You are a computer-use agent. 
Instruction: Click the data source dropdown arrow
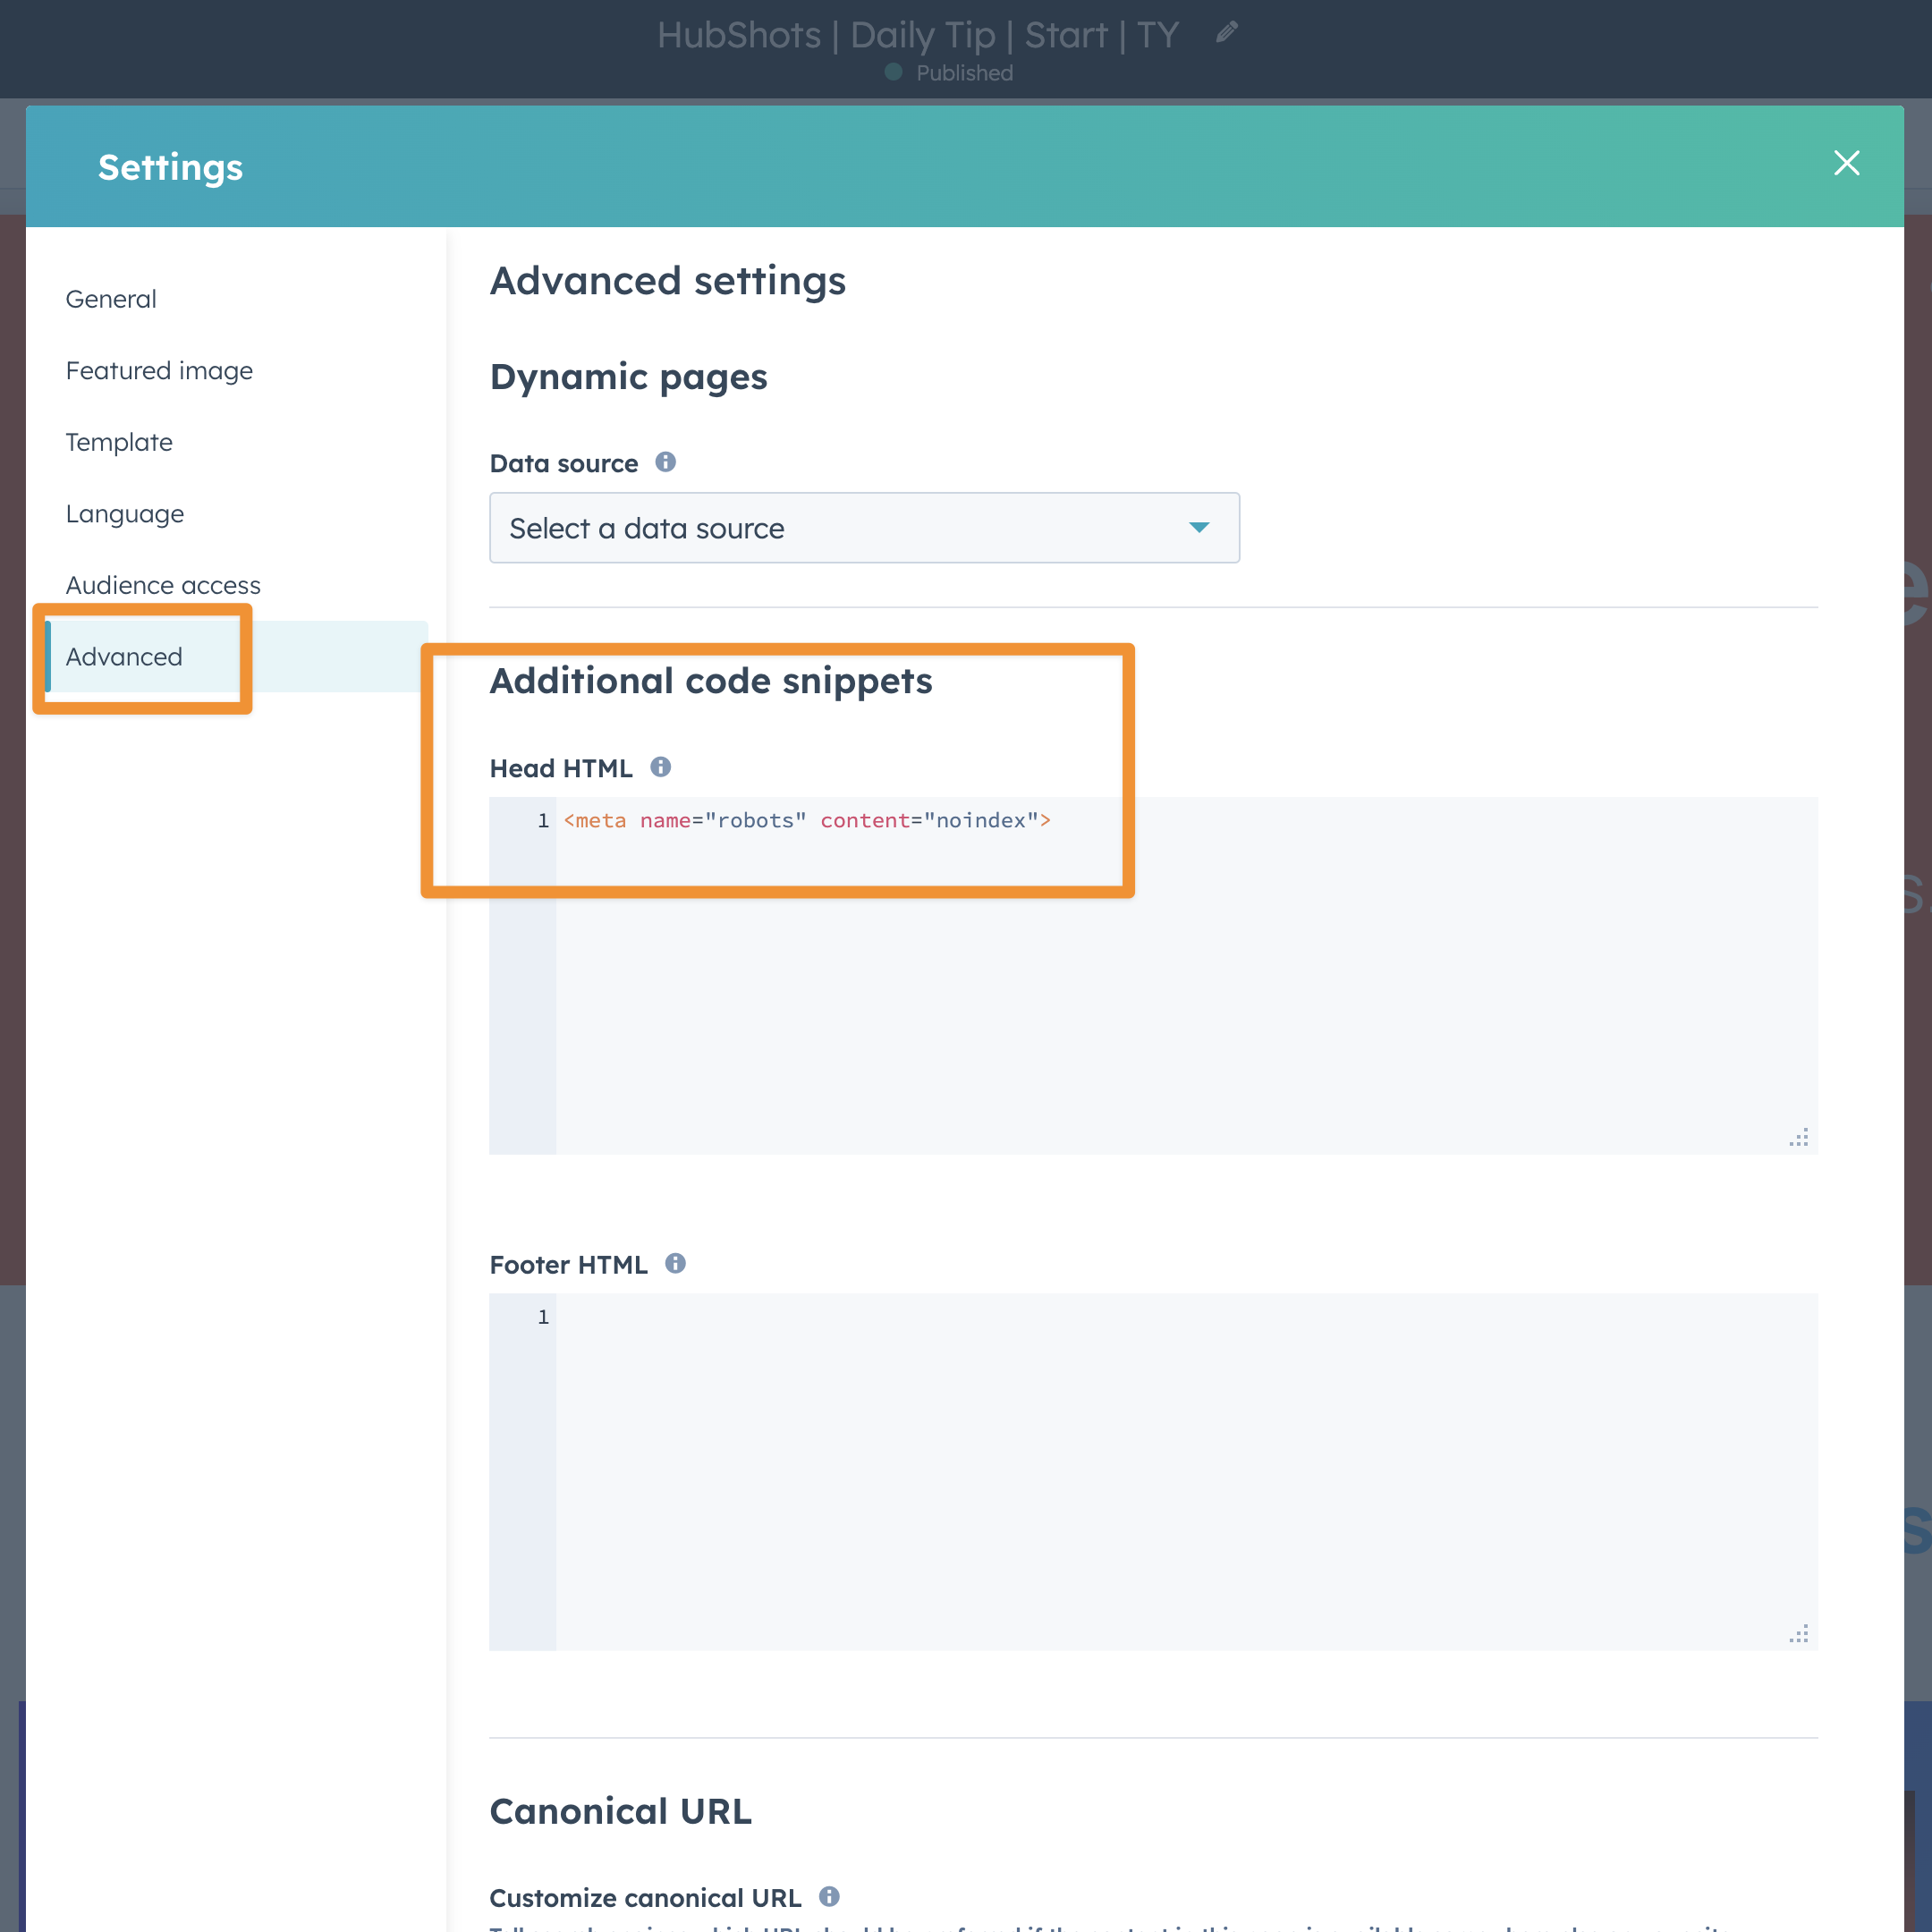coord(1199,528)
